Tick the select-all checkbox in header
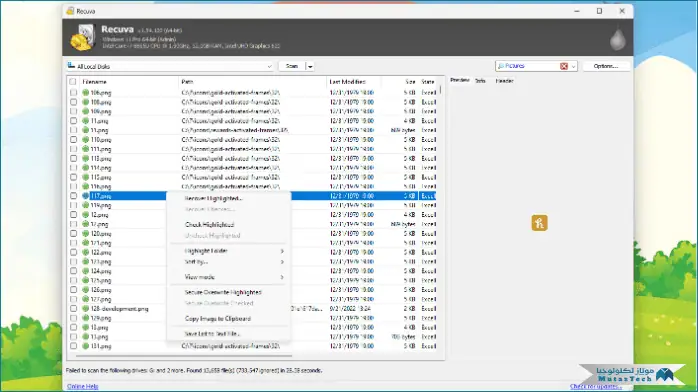Screen dimensions: 698x392 (x=73, y=82)
